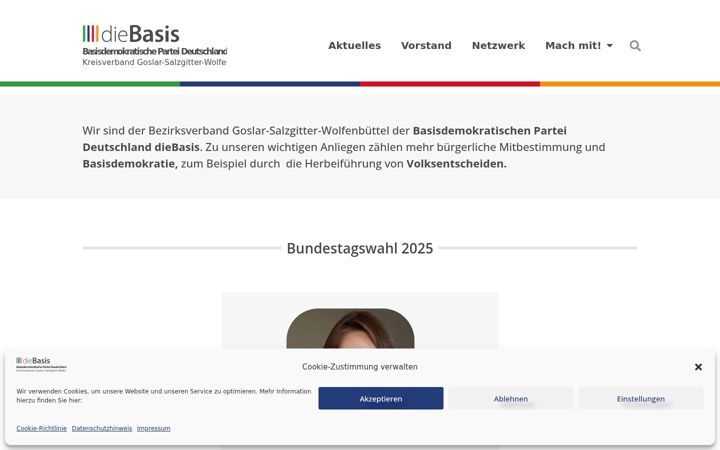
Task: Click the Cookie-Zustimmung verwalten title
Action: click(x=360, y=366)
